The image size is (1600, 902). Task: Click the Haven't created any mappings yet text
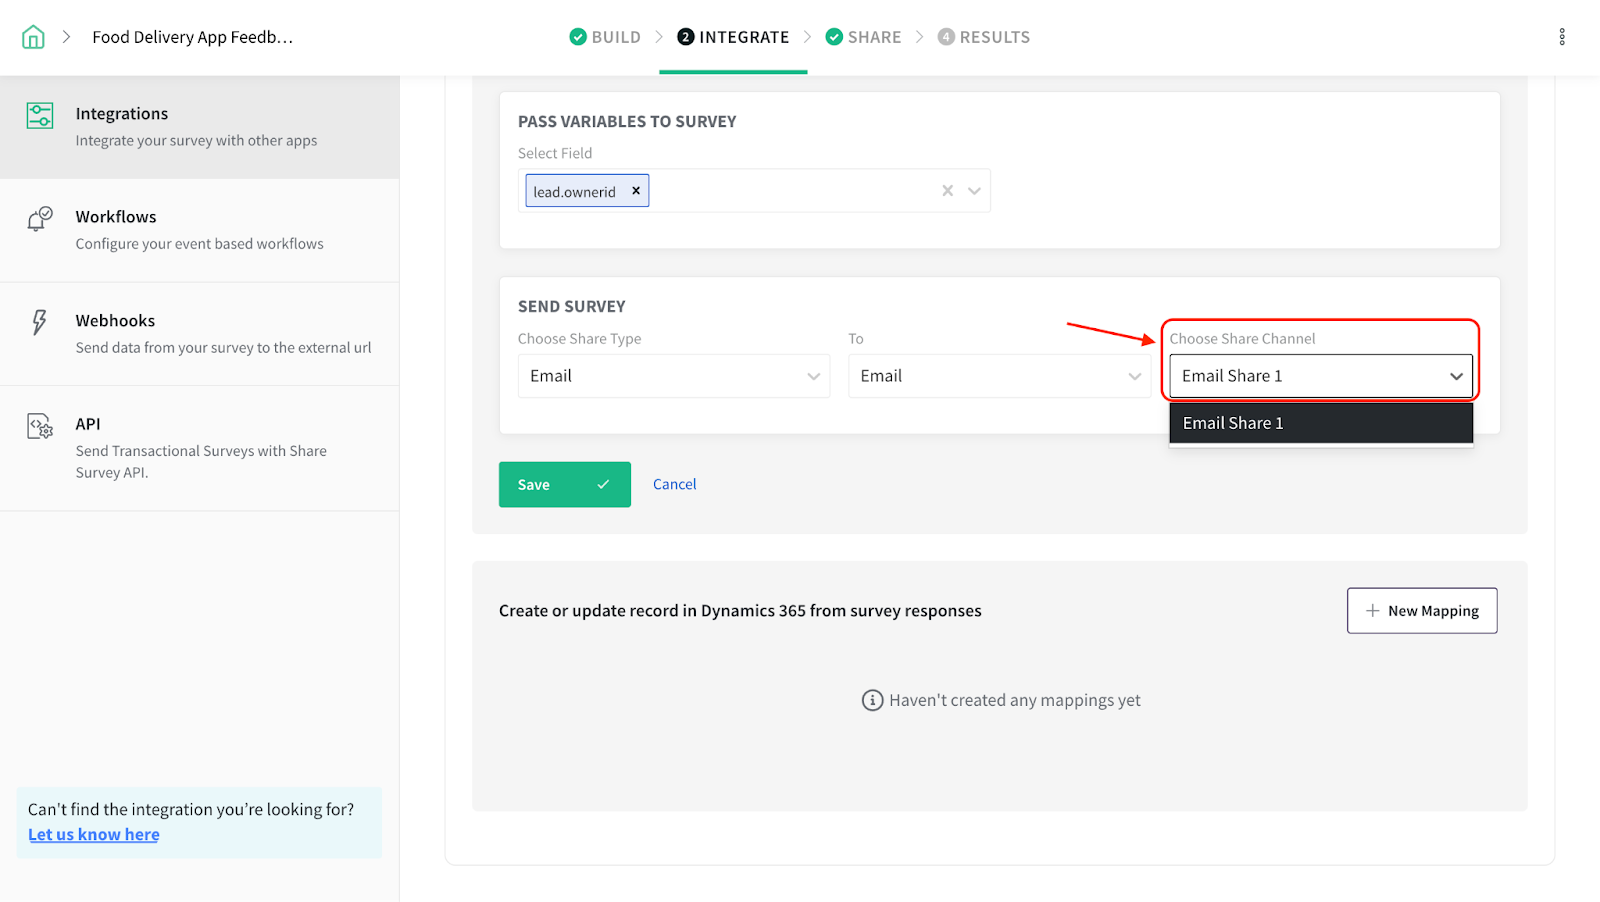click(1015, 700)
